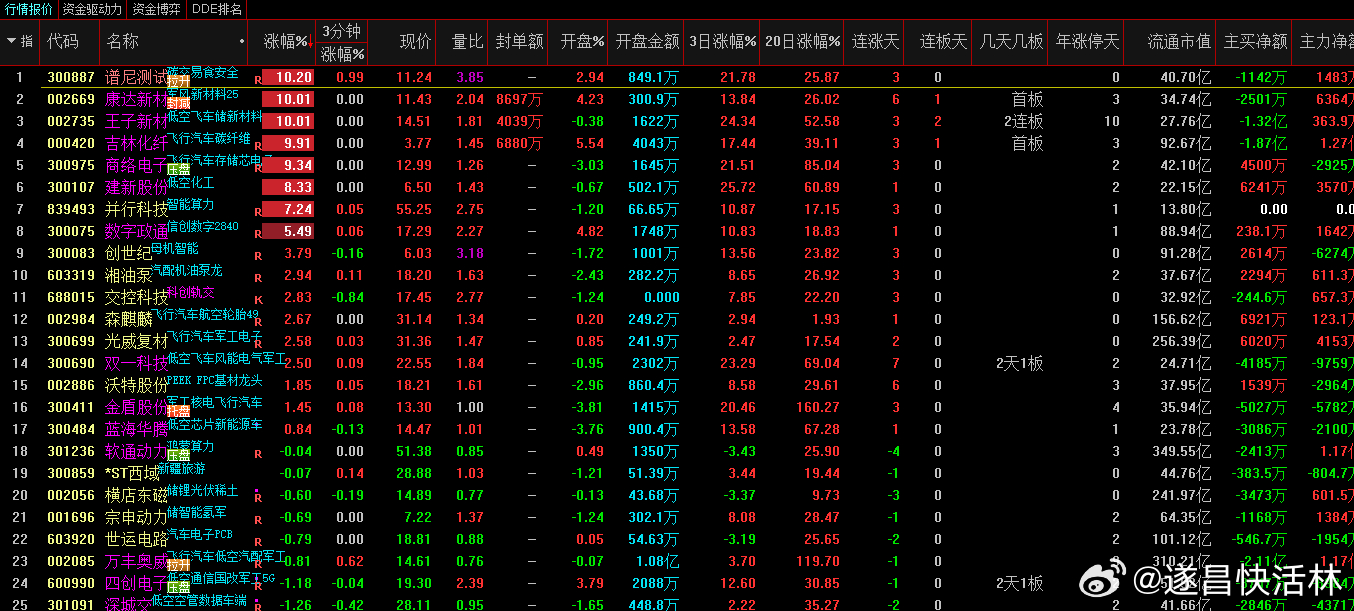Open the DDE排名 tab
This screenshot has width=1354, height=611.
(x=217, y=9)
